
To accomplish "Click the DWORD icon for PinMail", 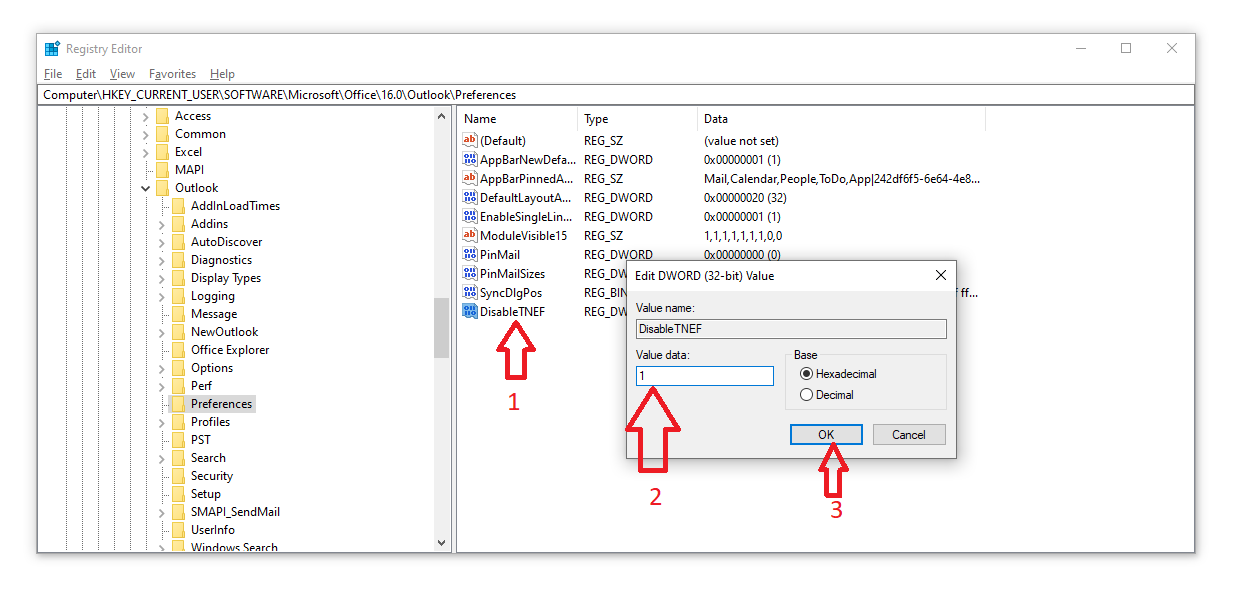I will click(x=470, y=255).
